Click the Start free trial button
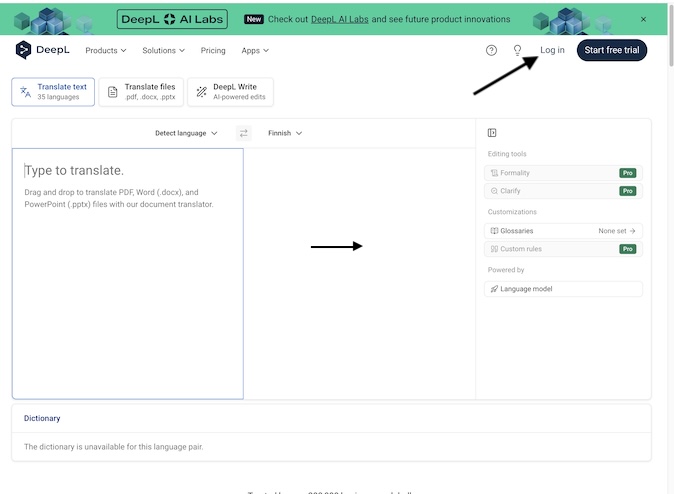This screenshot has width=674, height=494. coord(611,50)
